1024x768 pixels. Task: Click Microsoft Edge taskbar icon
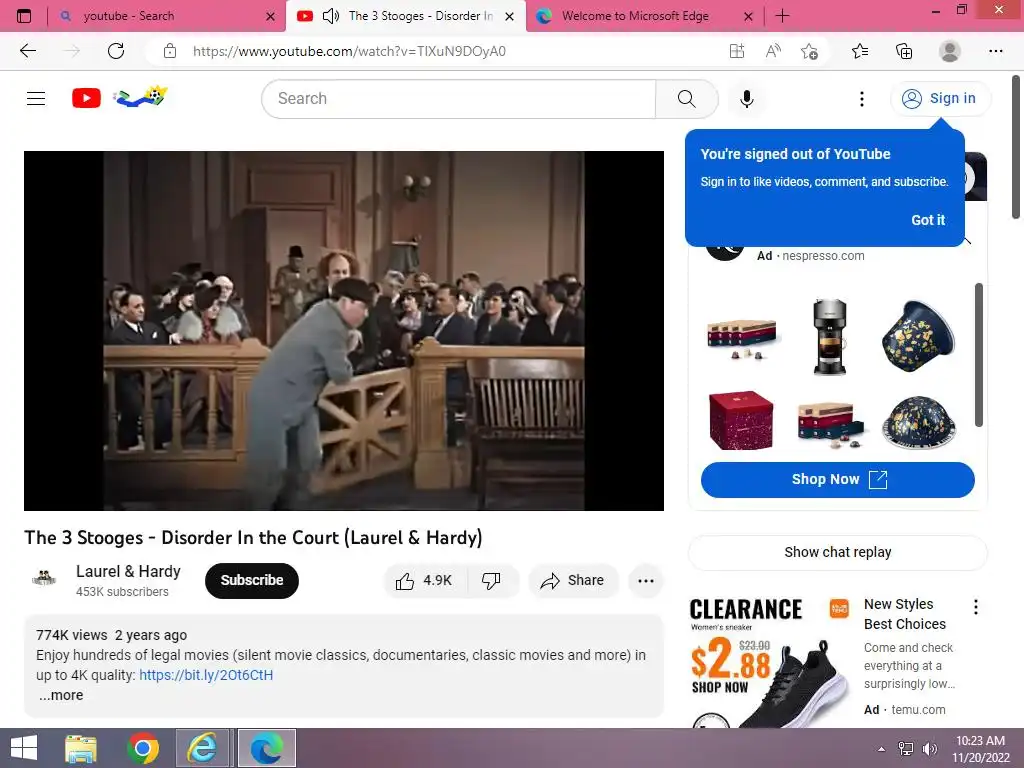(266, 748)
